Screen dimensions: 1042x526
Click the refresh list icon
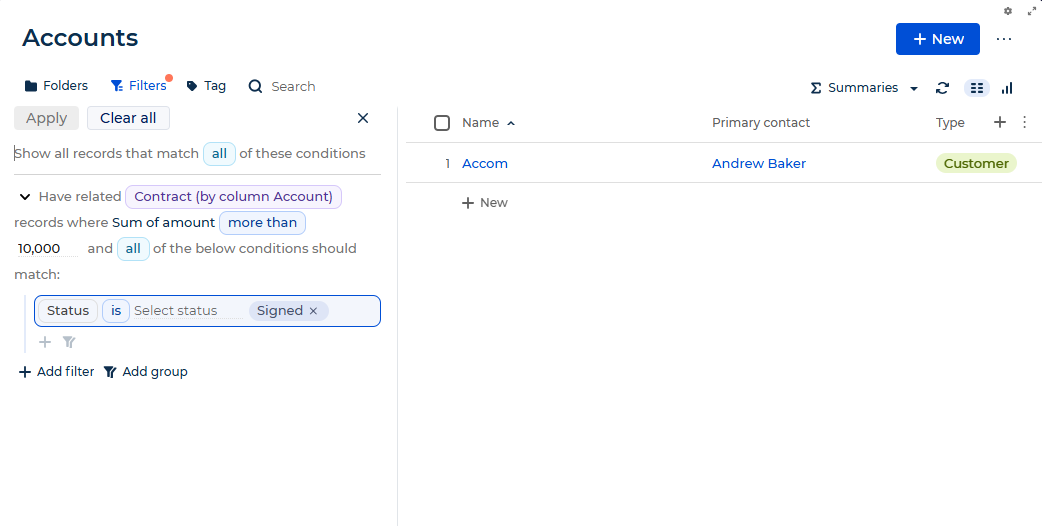942,88
